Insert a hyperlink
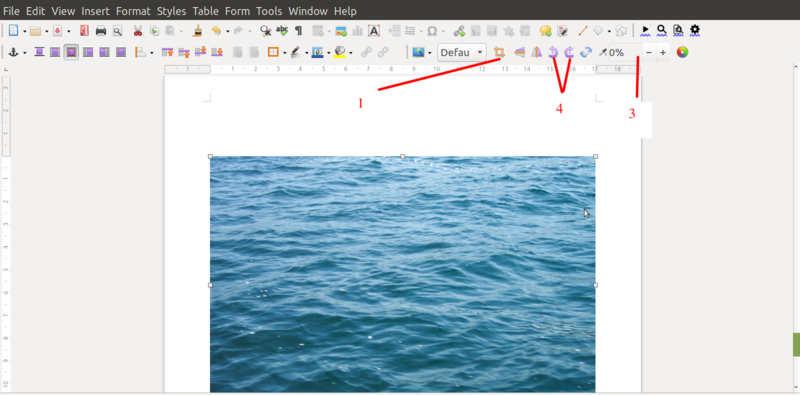Viewport: 800px width, 395px height. pyautogui.click(x=459, y=31)
